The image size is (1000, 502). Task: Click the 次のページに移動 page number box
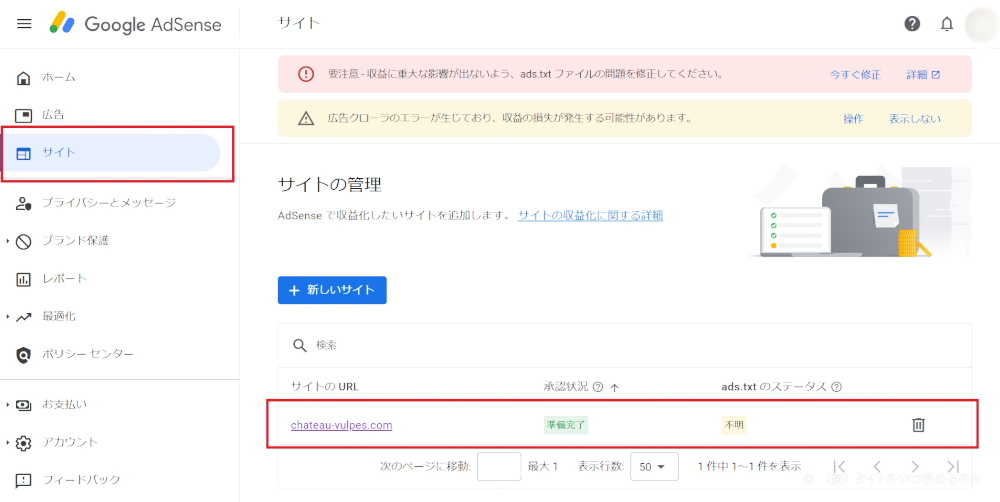click(499, 467)
